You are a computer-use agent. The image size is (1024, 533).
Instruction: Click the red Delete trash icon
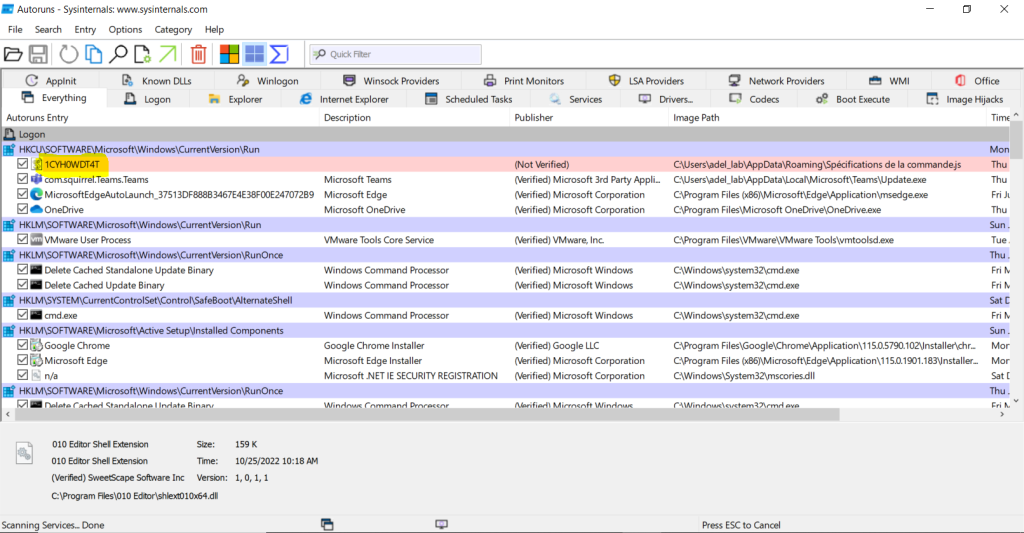point(199,54)
